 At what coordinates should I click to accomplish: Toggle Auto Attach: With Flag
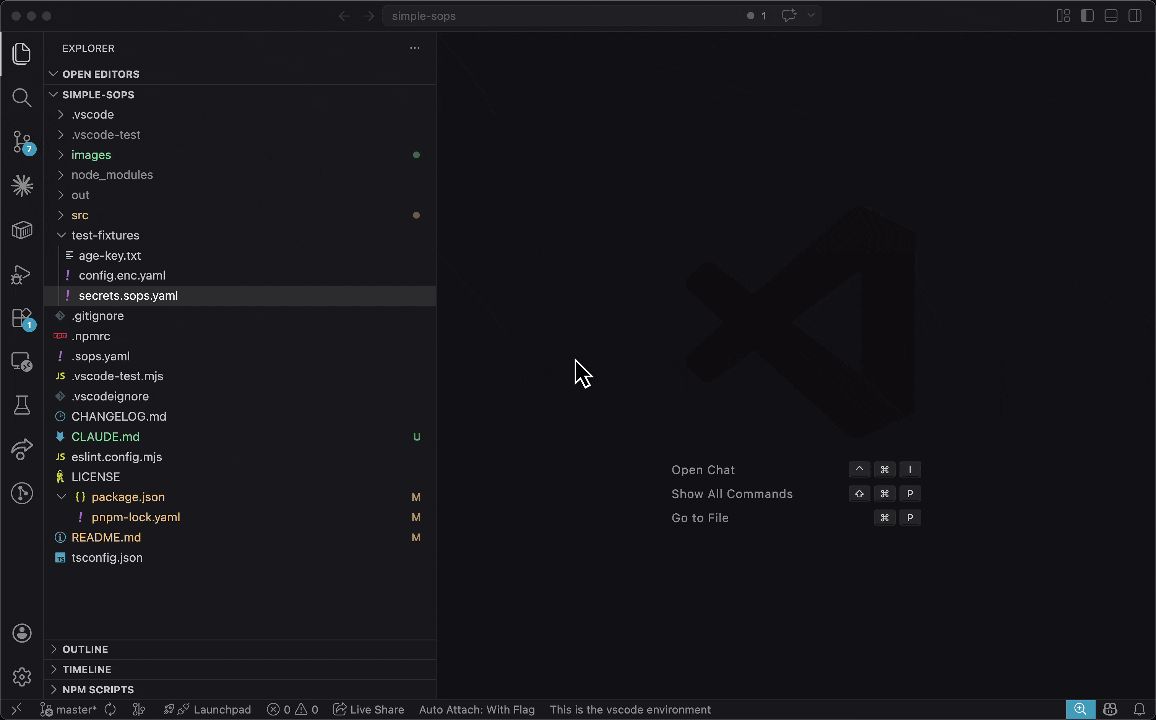[477, 710]
